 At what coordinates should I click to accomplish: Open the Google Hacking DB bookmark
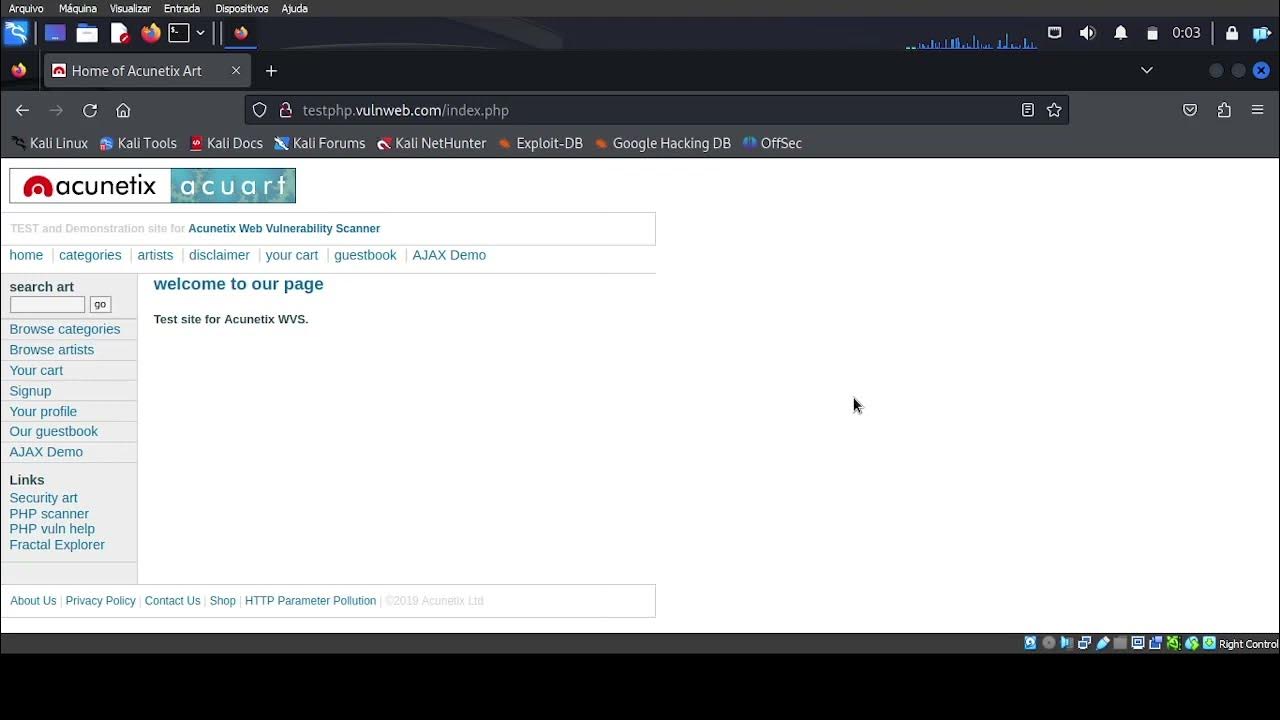coord(662,143)
